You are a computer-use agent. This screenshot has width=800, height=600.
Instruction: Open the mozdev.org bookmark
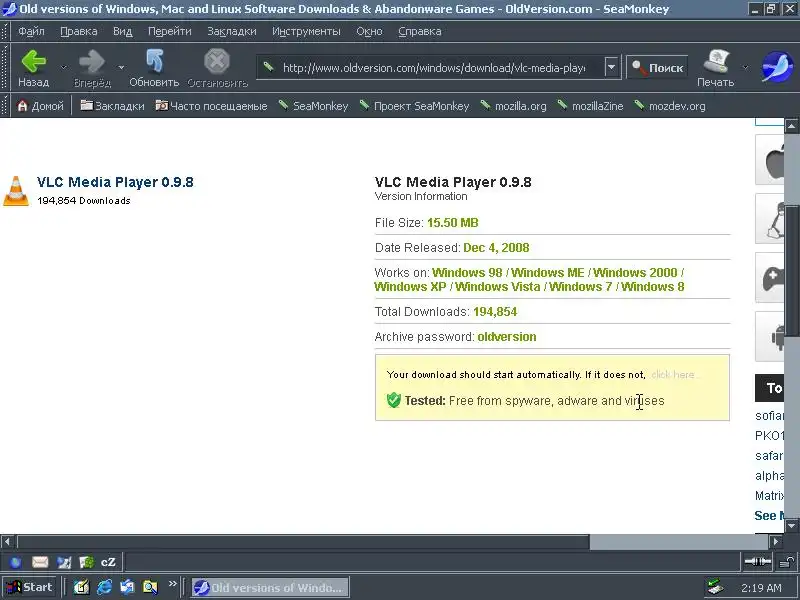click(669, 106)
